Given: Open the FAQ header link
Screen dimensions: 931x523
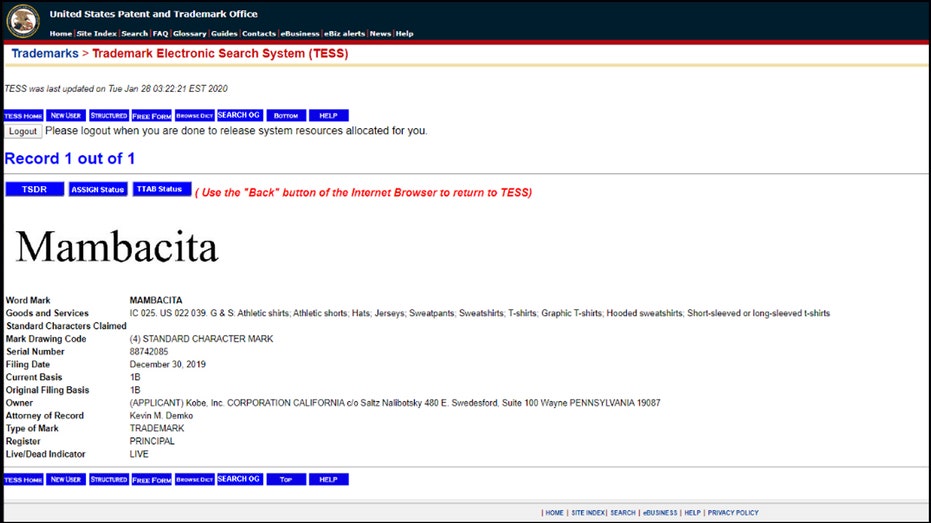Looking at the screenshot, I should pos(160,34).
